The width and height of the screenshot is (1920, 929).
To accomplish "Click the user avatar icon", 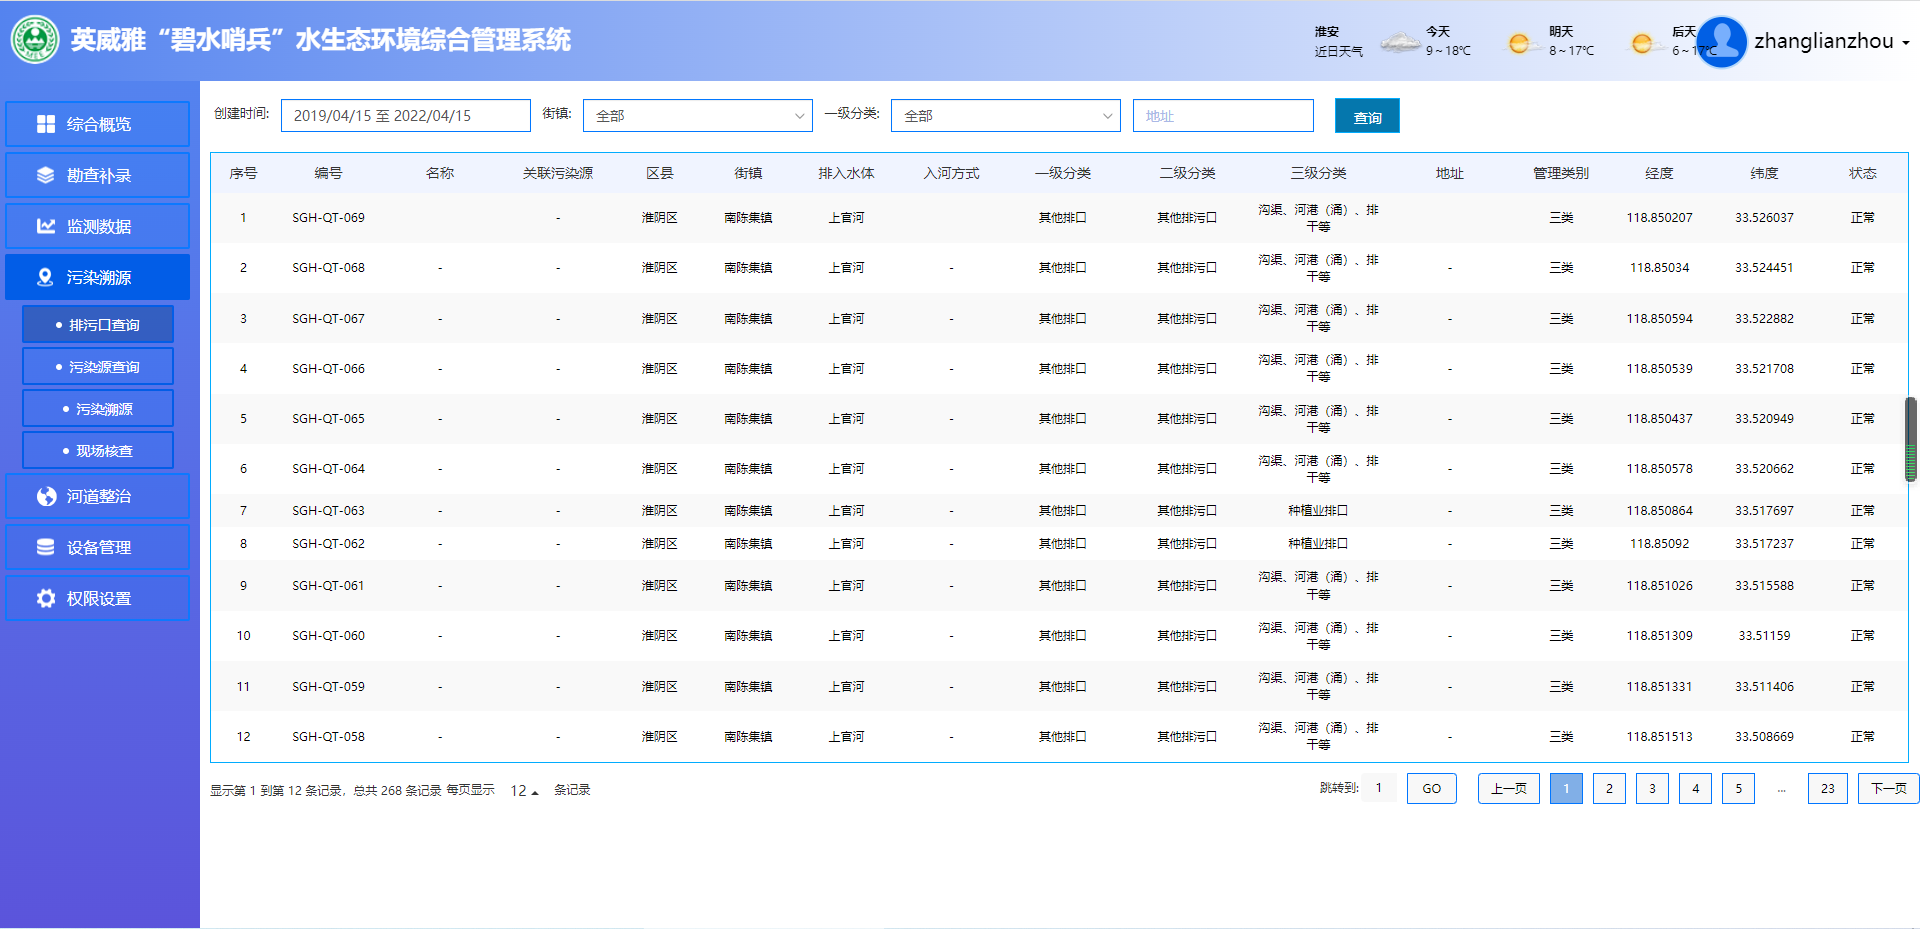I will point(1721,42).
